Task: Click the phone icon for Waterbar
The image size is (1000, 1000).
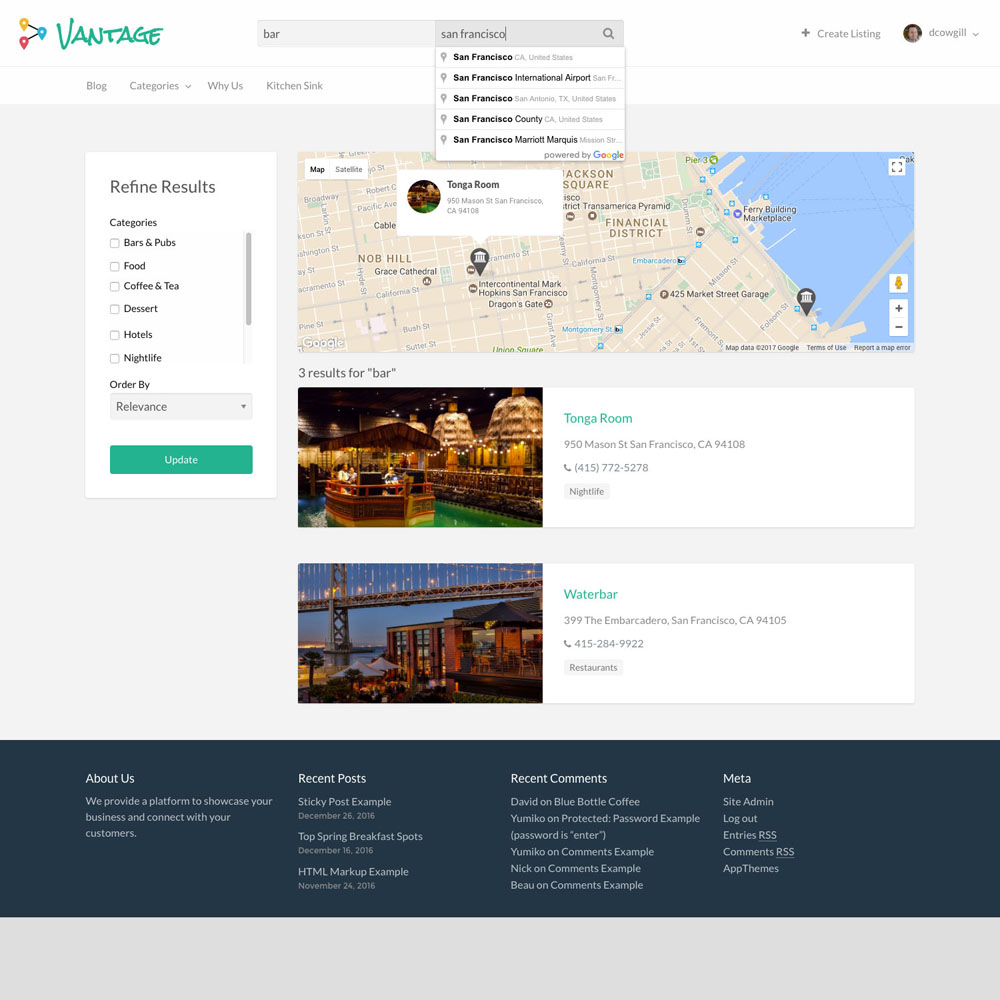Action: [x=567, y=643]
